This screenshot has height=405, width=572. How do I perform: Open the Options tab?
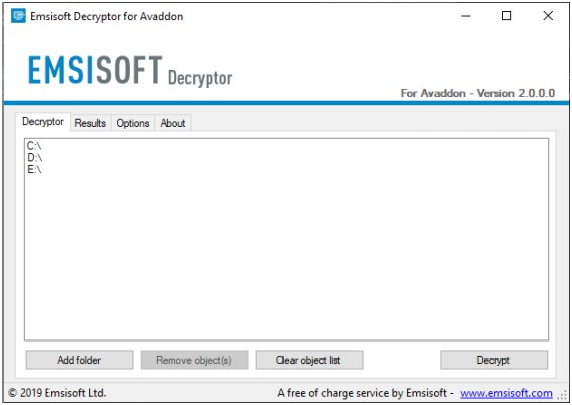click(133, 123)
